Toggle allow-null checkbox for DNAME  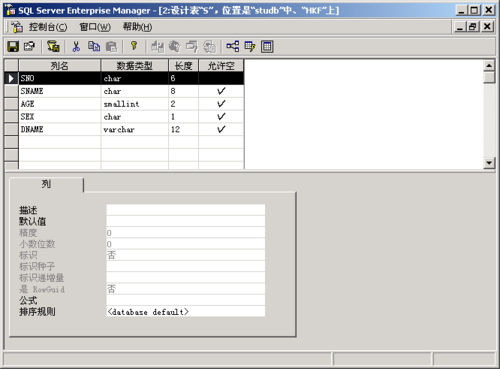point(221,129)
